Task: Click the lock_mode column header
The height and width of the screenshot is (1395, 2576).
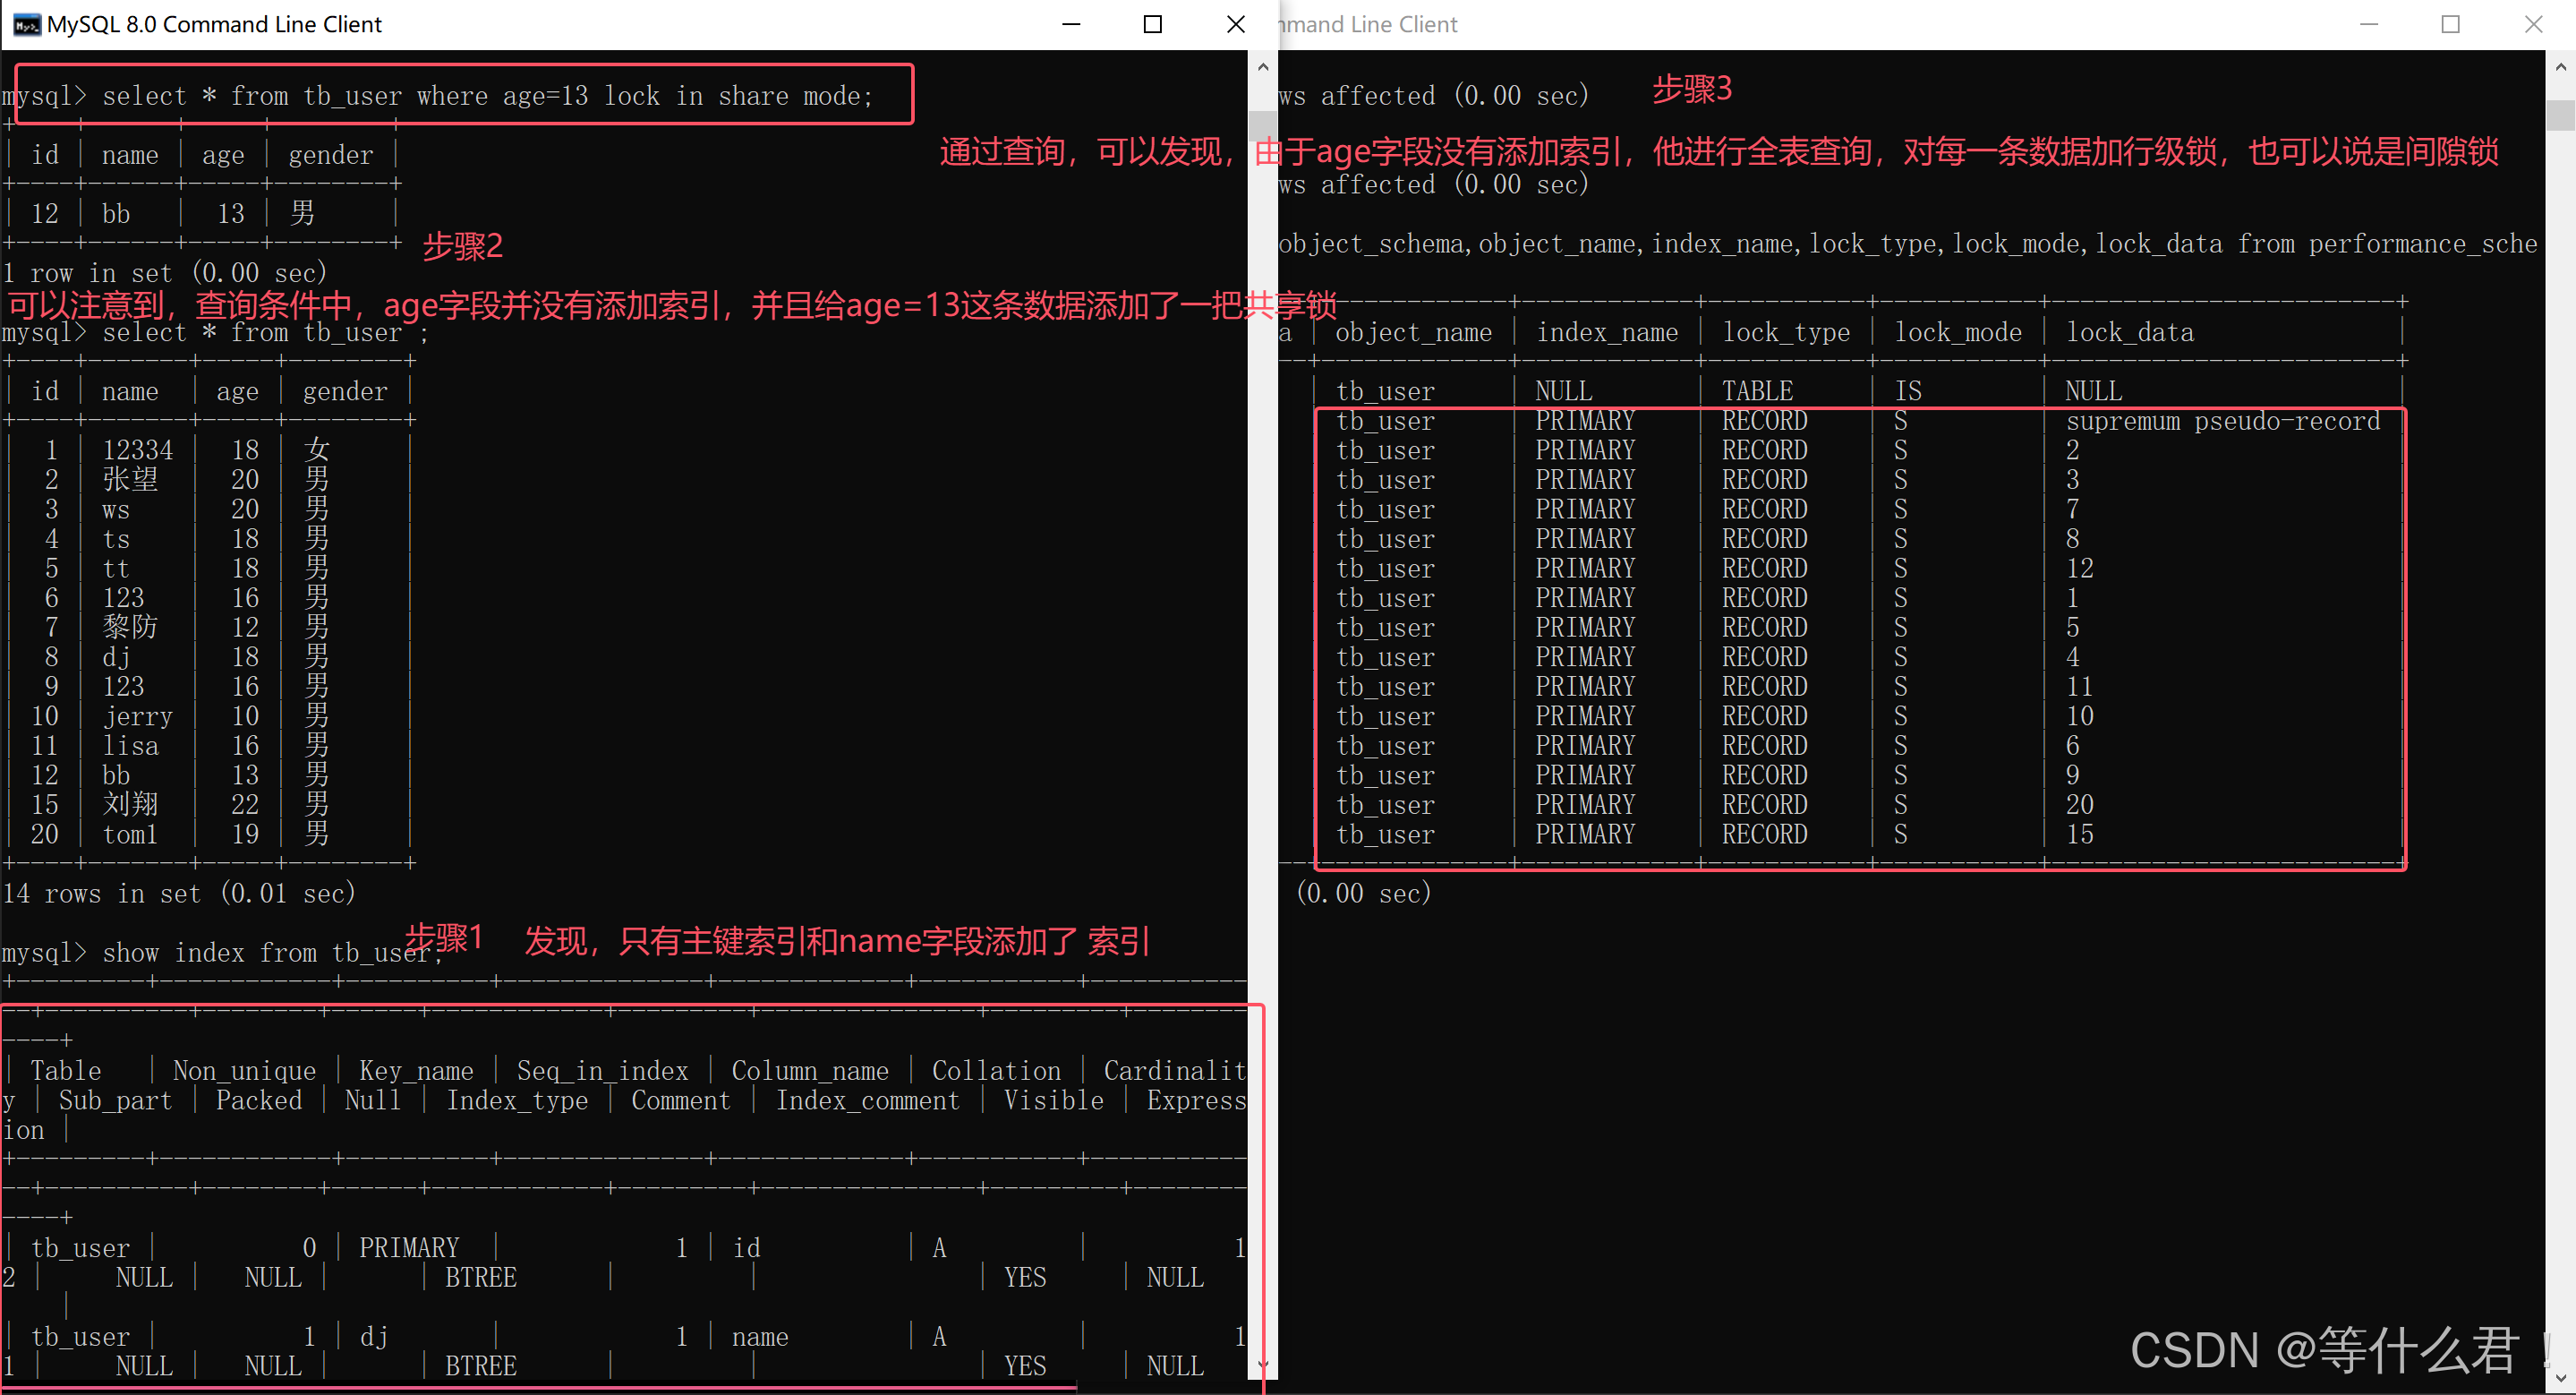Action: tap(1957, 332)
